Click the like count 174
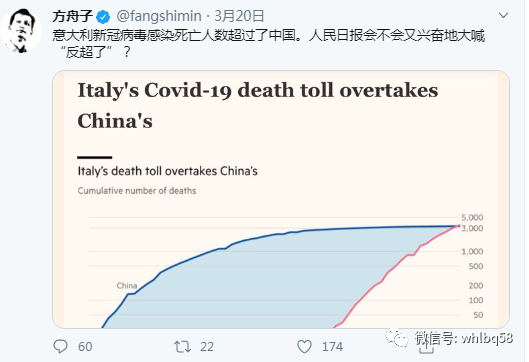The height and width of the screenshot is (362, 529). [x=332, y=347]
